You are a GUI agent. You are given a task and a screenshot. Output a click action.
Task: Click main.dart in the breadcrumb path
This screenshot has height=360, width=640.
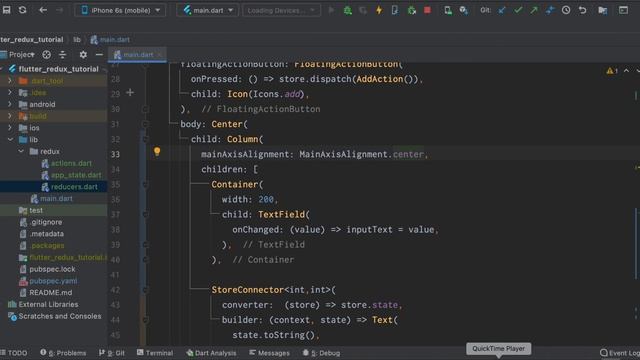(x=110, y=40)
